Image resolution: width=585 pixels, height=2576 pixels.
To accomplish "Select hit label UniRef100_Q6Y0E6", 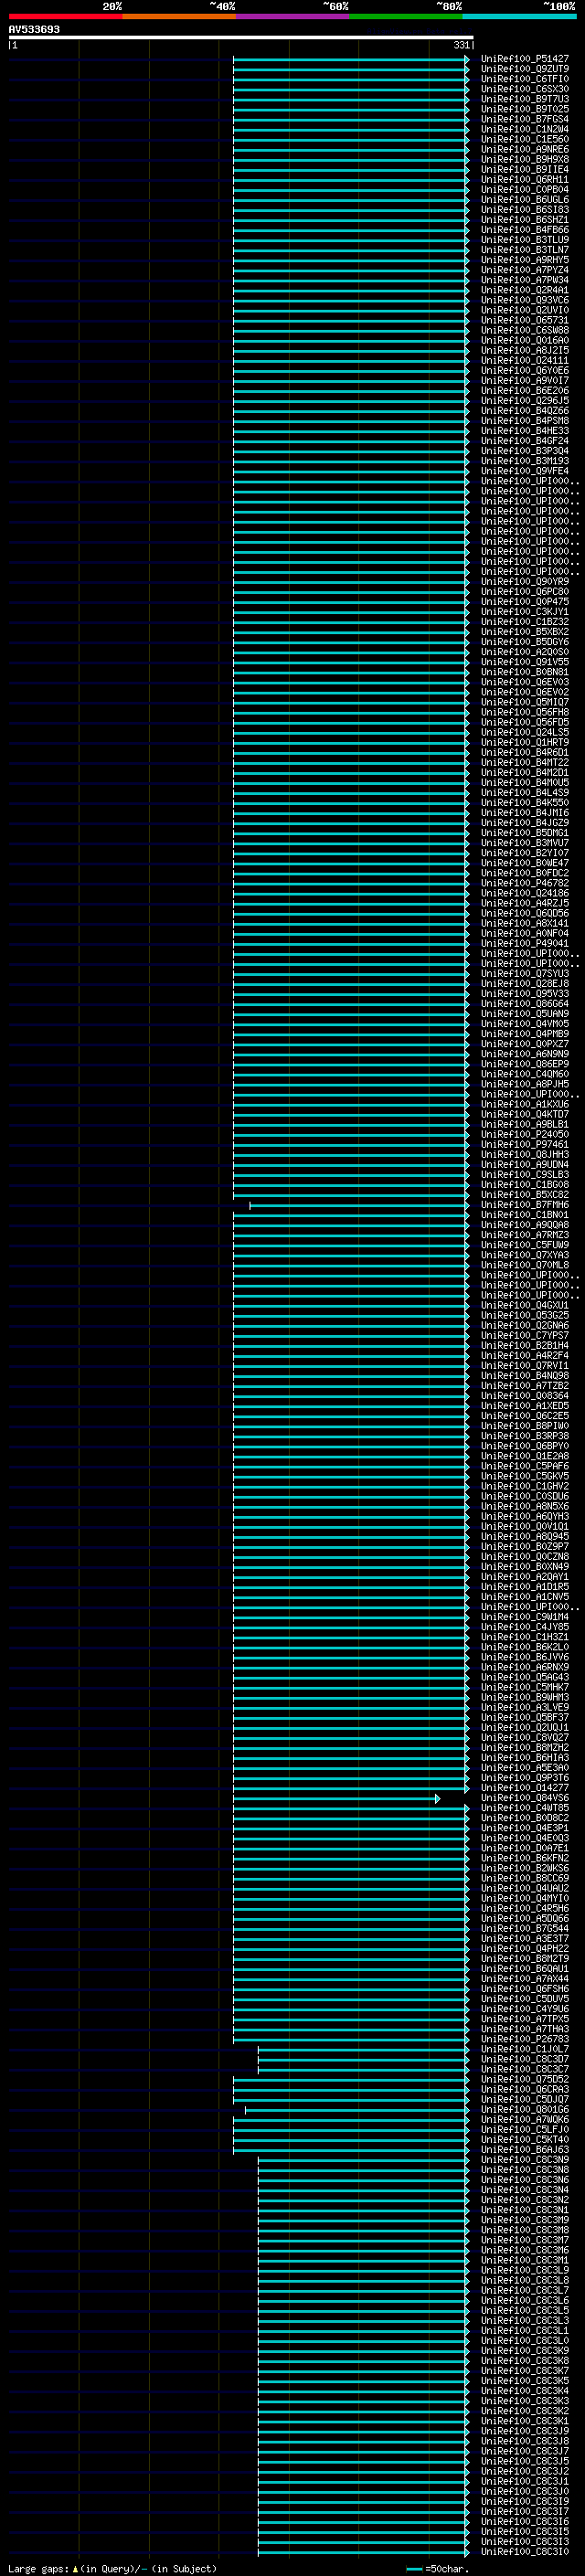I will tap(525, 370).
